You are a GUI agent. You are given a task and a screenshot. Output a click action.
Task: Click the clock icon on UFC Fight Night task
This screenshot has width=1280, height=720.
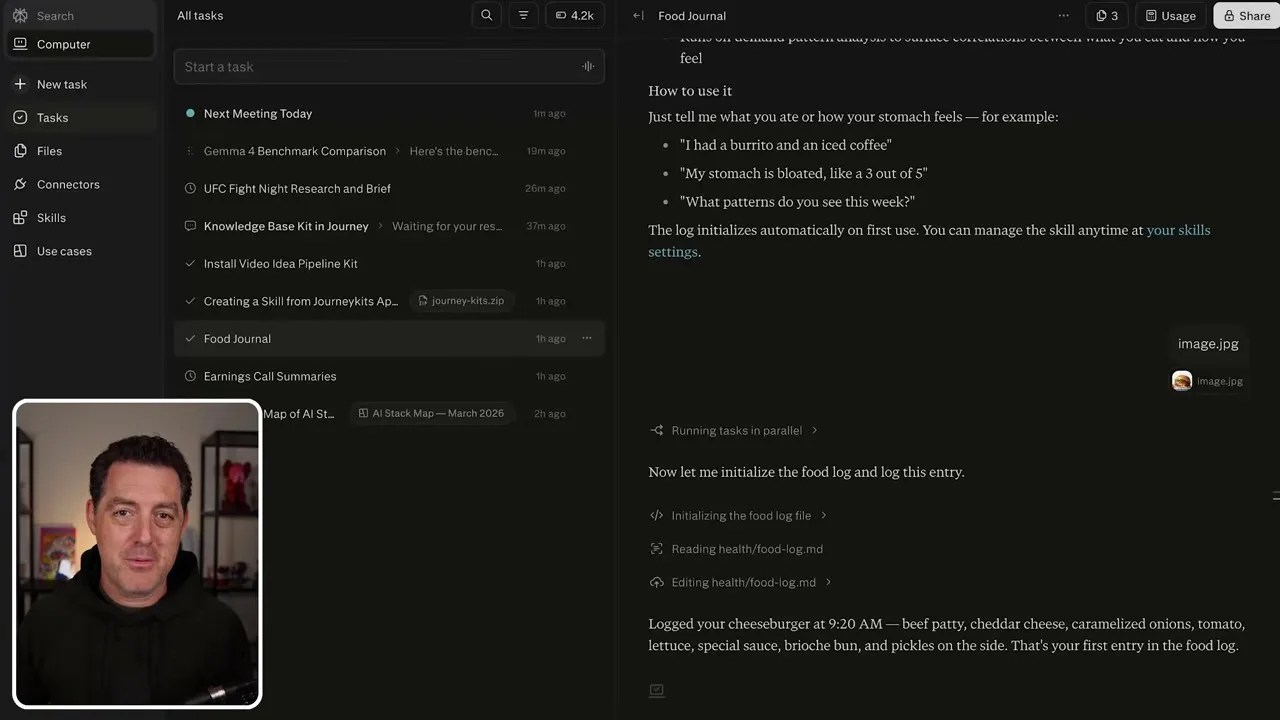tap(190, 189)
